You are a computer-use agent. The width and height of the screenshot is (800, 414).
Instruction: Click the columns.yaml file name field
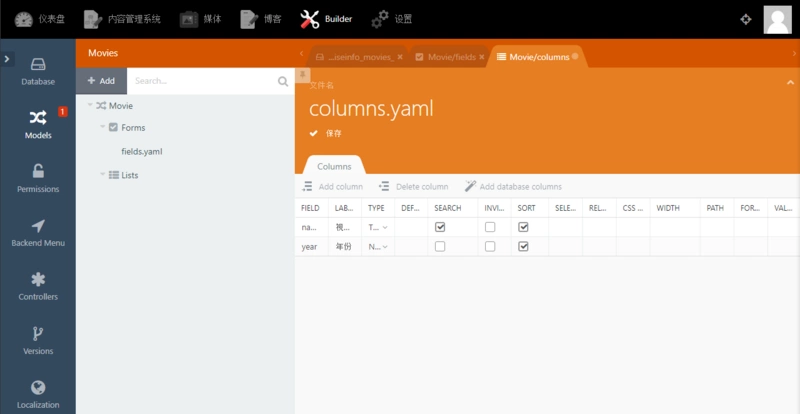coord(371,109)
